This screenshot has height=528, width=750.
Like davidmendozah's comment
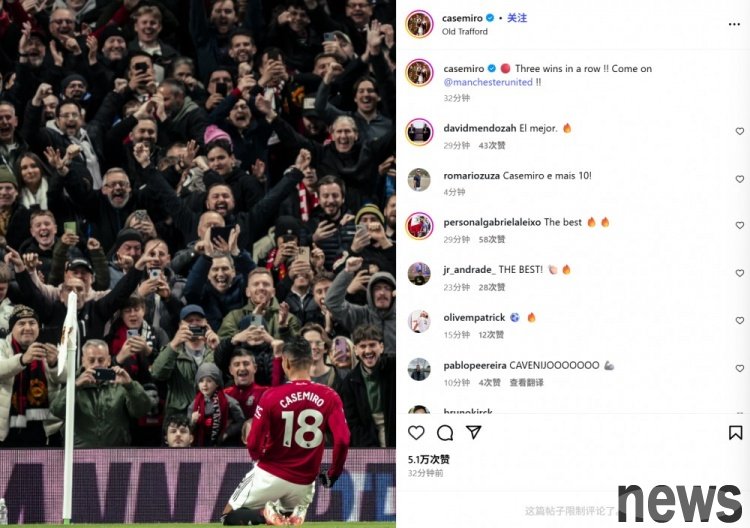[x=739, y=131]
